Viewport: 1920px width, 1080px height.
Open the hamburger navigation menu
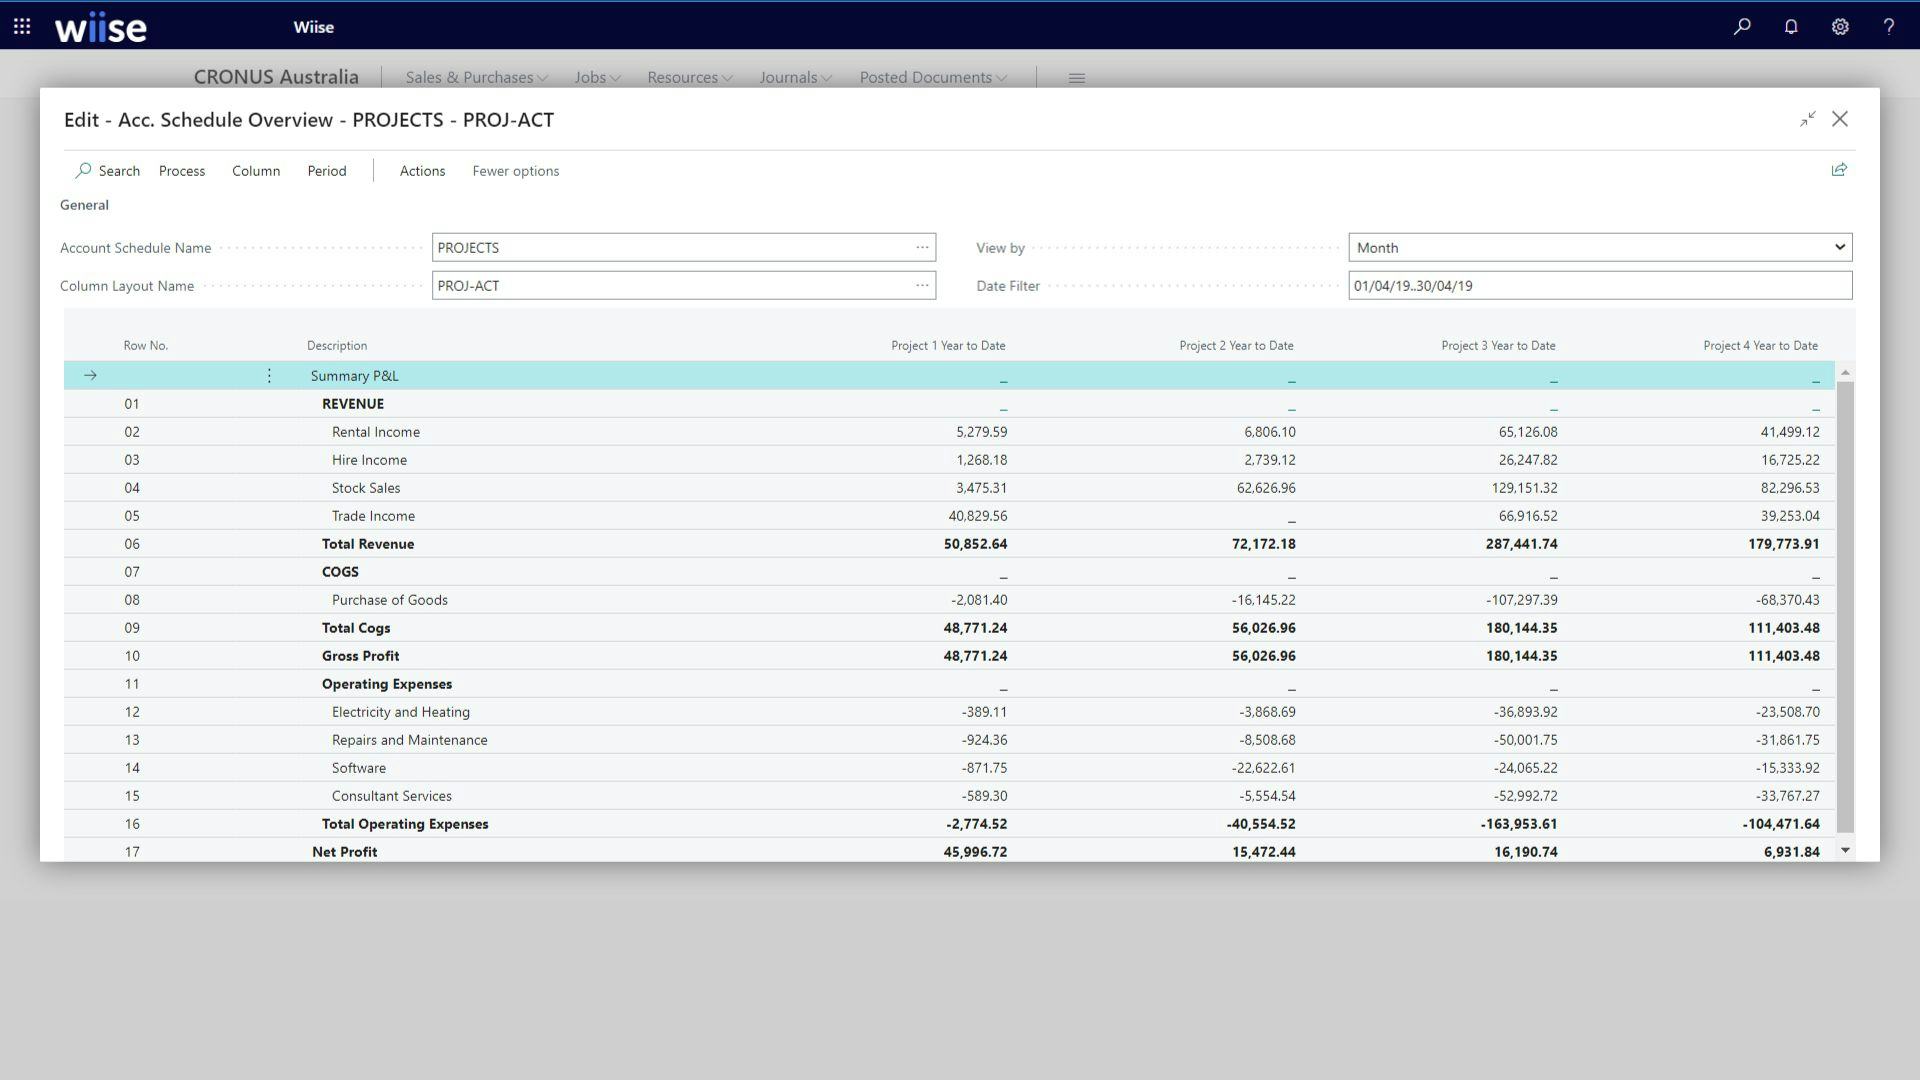click(1076, 77)
